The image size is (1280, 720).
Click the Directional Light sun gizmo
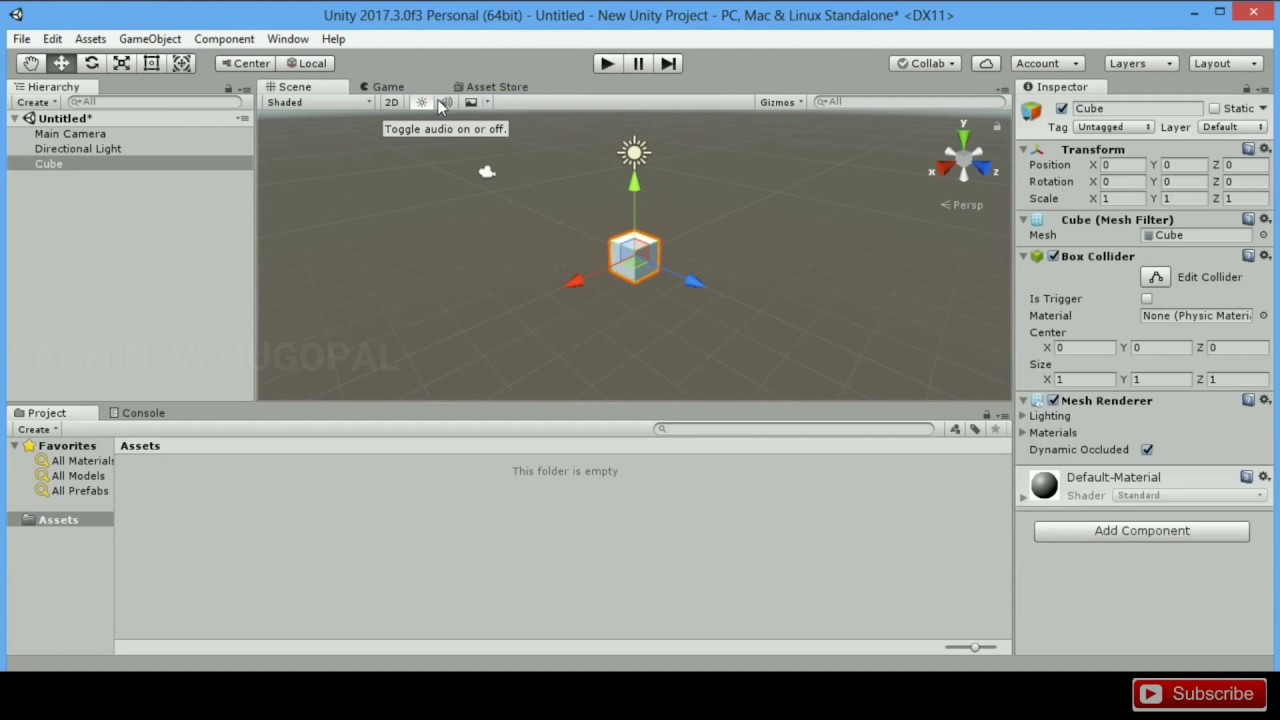634,153
